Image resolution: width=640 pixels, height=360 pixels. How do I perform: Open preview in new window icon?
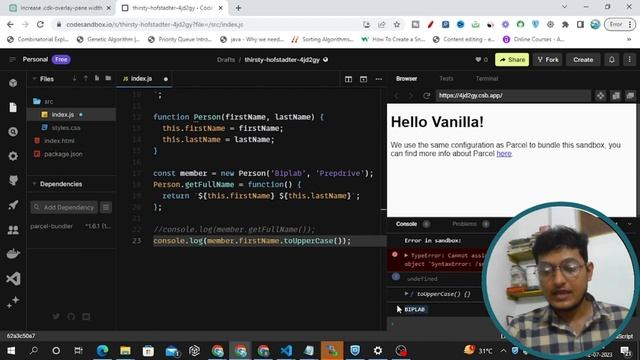pyautogui.click(x=631, y=96)
